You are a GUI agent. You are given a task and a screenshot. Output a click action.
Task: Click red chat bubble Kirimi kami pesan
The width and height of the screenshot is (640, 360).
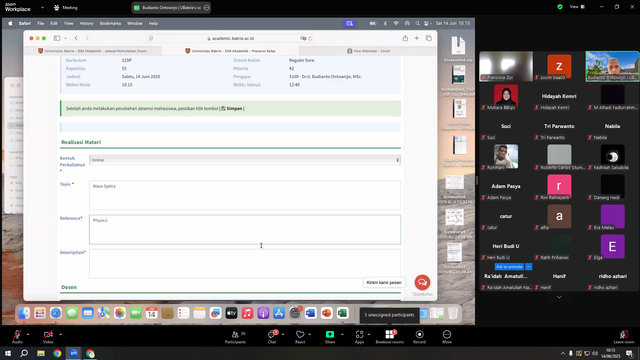point(422,282)
